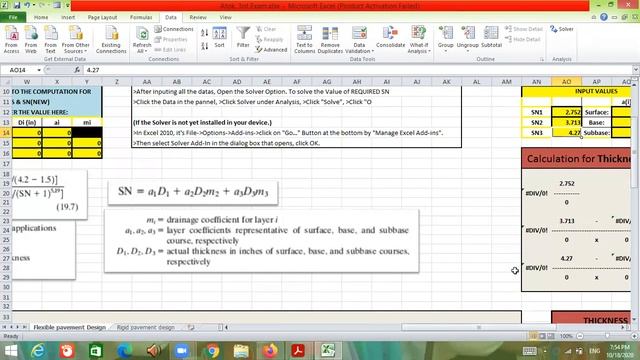Switch to Review ribbon tab
640x360 pixels.
point(198,17)
